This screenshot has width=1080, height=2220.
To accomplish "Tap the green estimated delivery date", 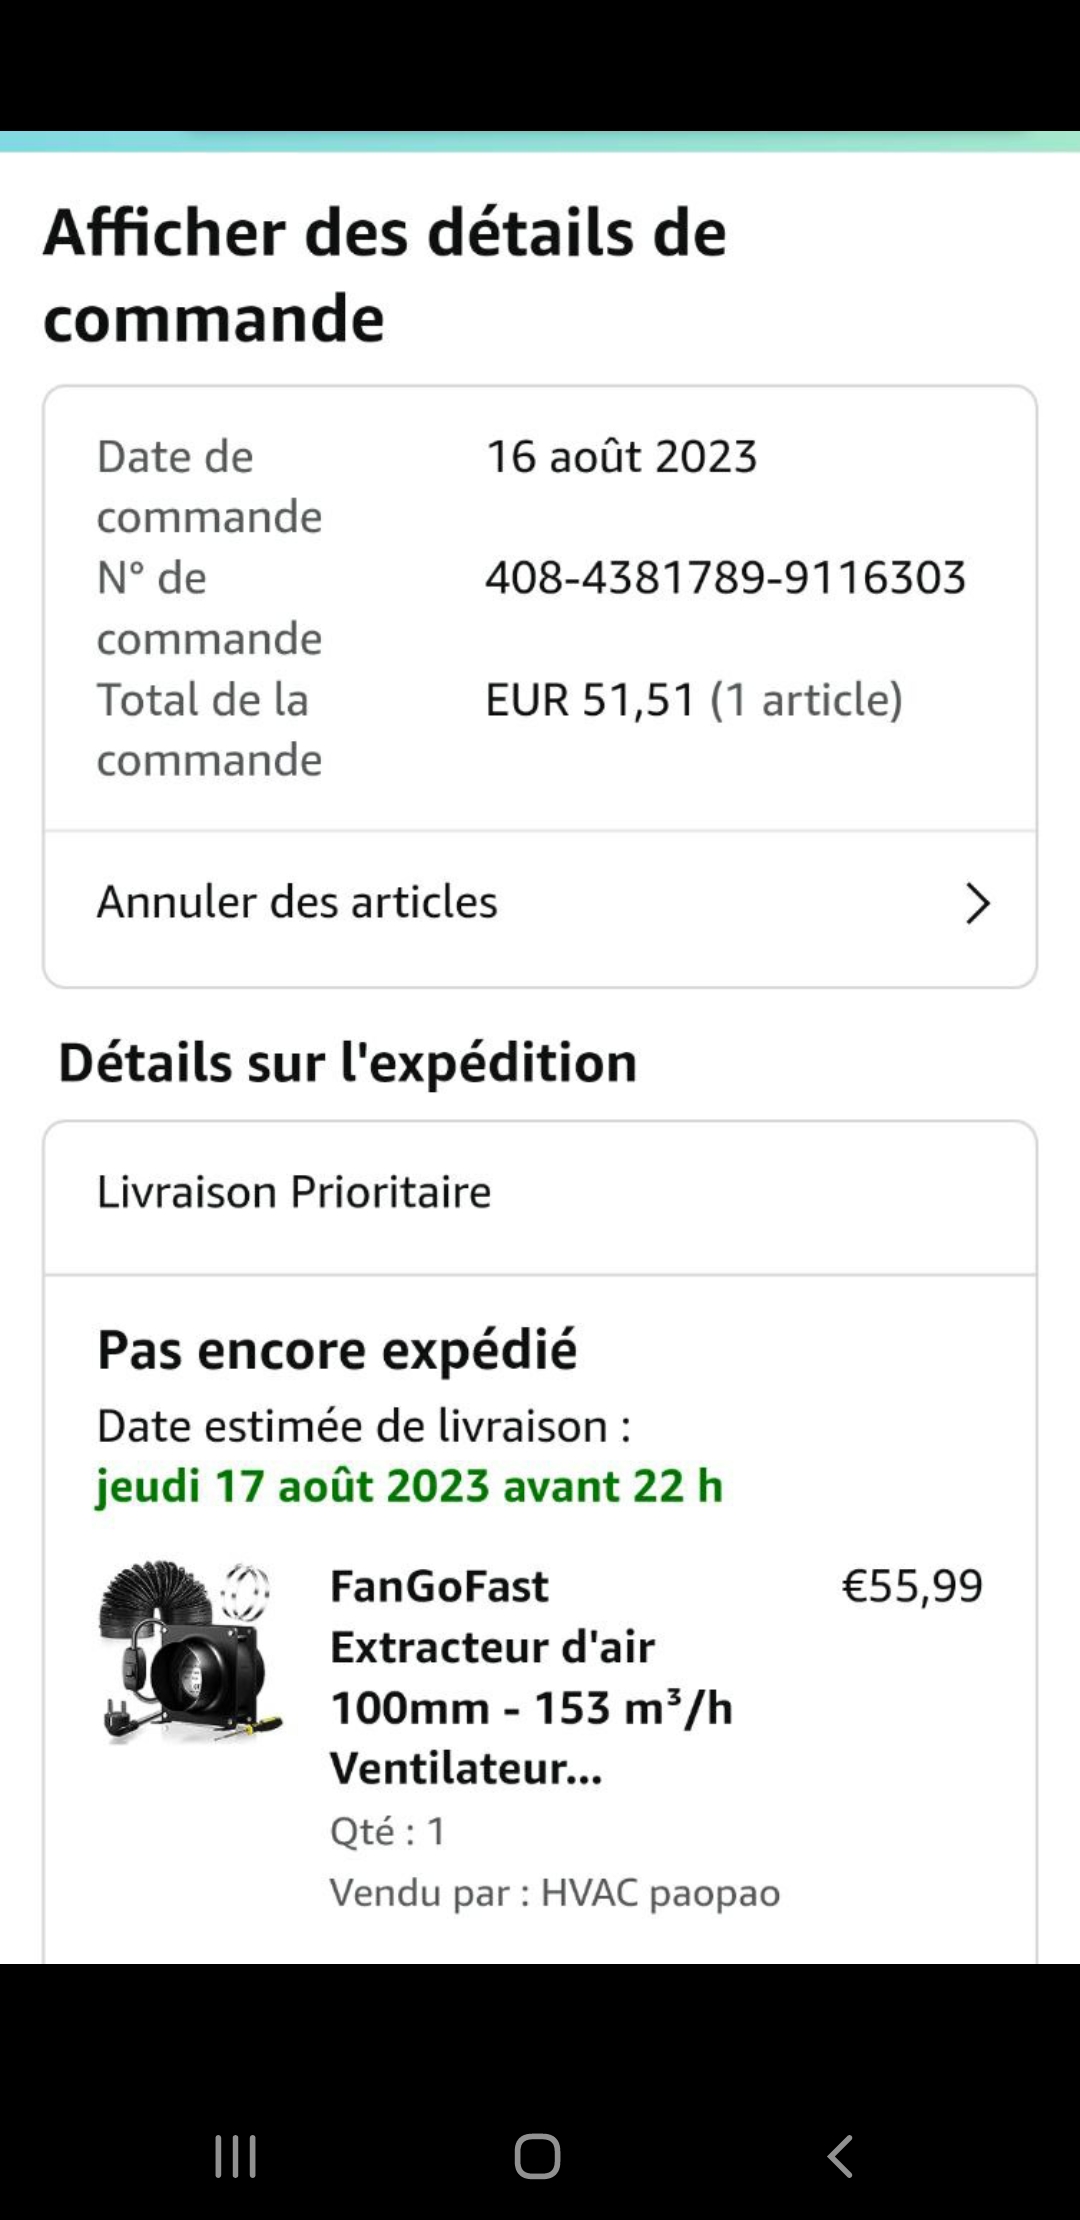I will point(409,1486).
